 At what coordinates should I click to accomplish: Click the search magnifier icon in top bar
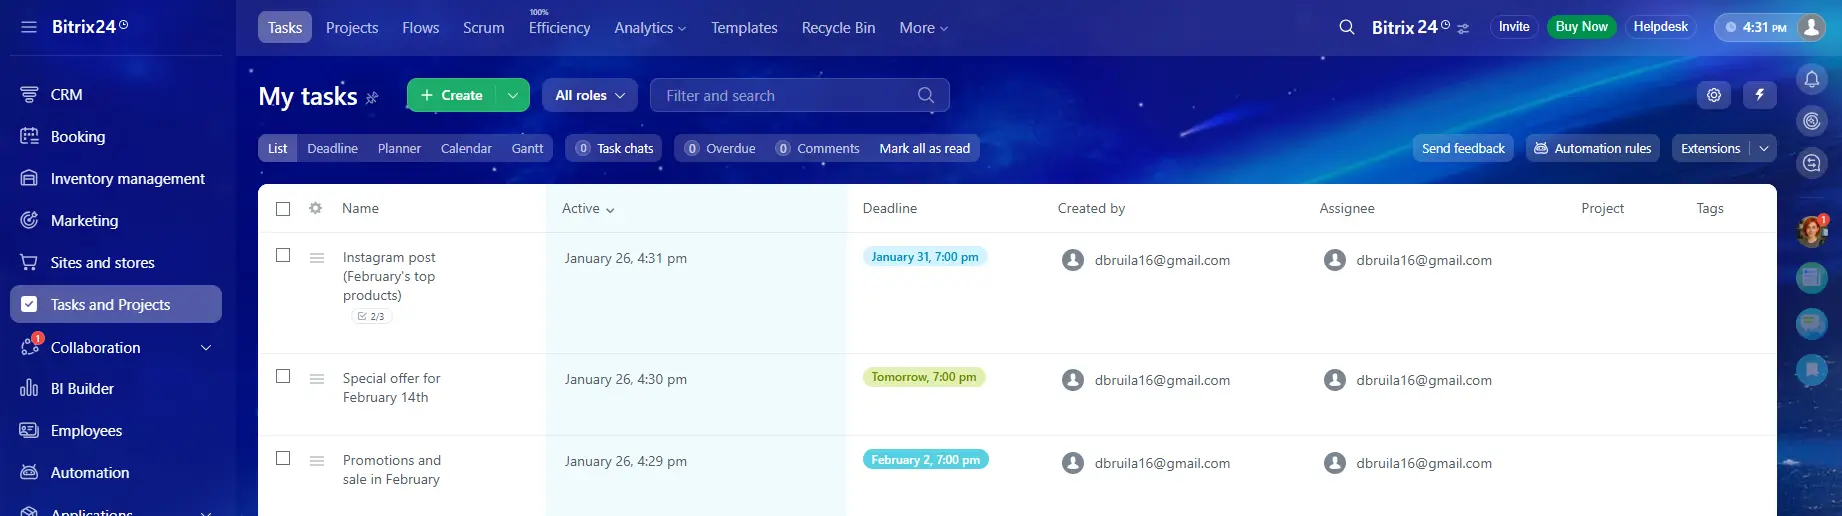[1347, 27]
